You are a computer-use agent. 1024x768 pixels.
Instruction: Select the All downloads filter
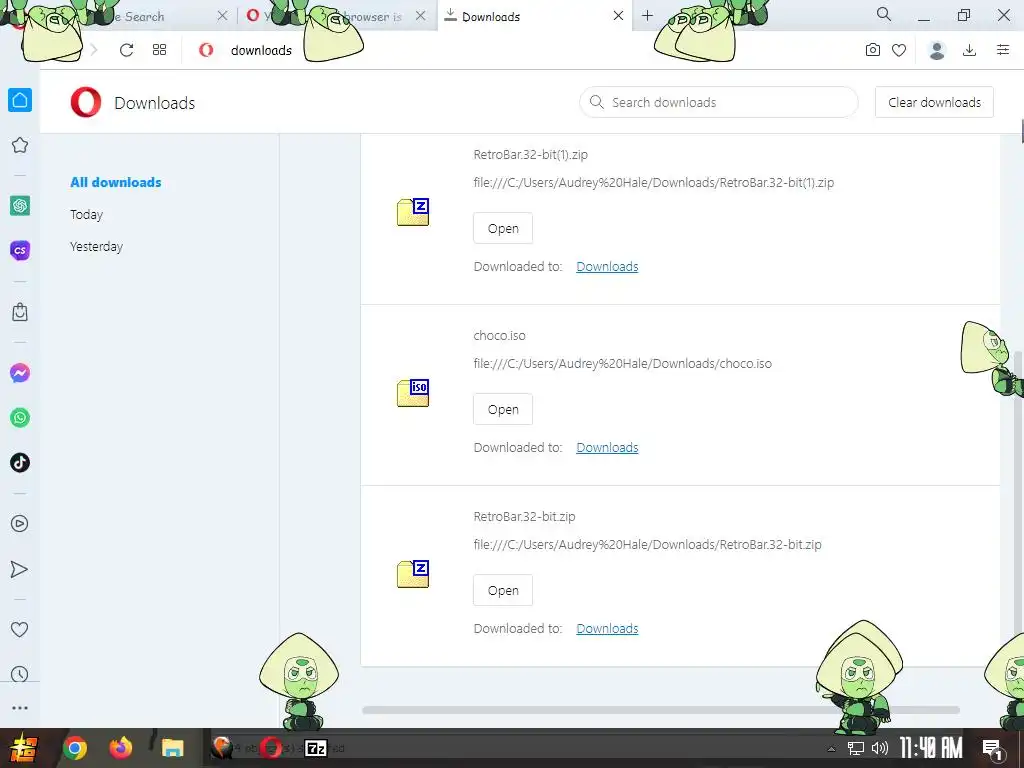click(116, 182)
